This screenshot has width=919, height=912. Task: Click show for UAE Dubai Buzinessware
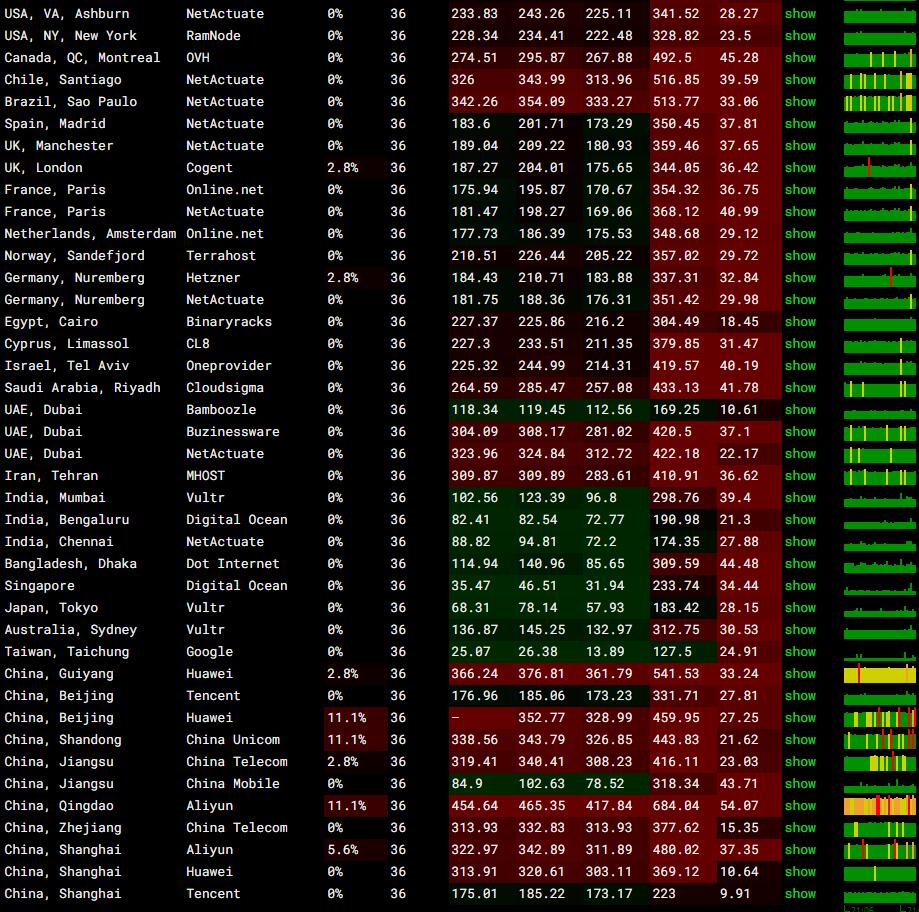[x=800, y=431]
